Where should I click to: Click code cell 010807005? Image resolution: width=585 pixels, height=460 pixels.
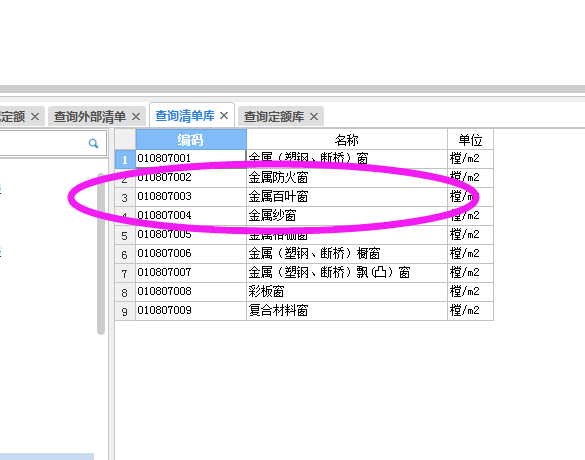click(191, 235)
